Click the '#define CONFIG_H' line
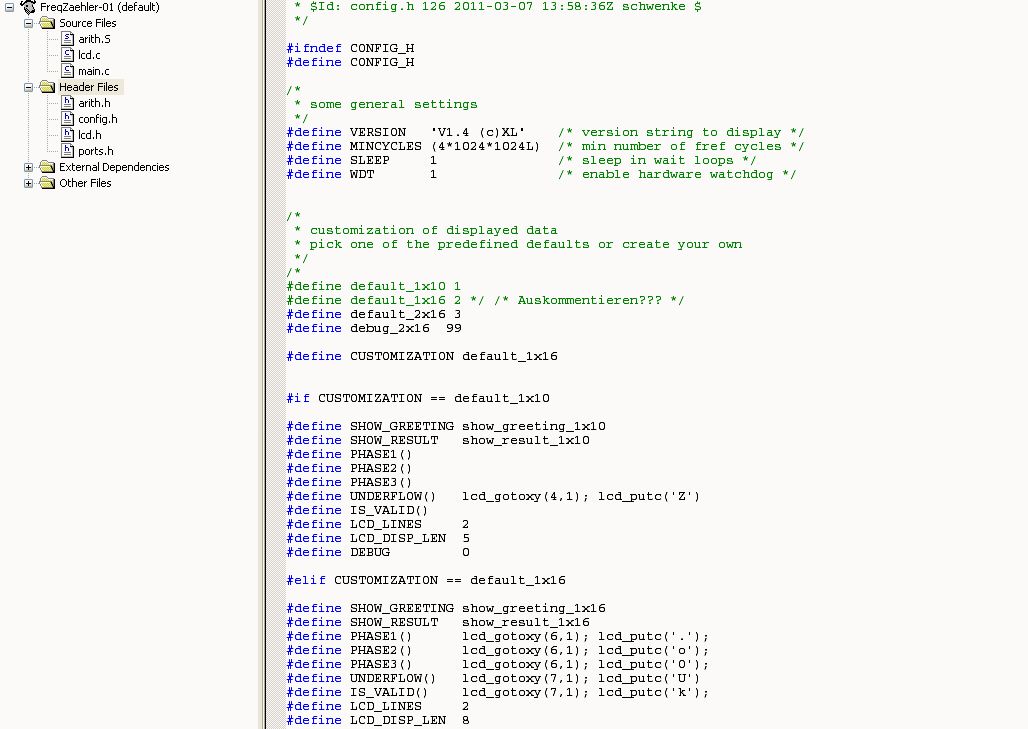 350,62
